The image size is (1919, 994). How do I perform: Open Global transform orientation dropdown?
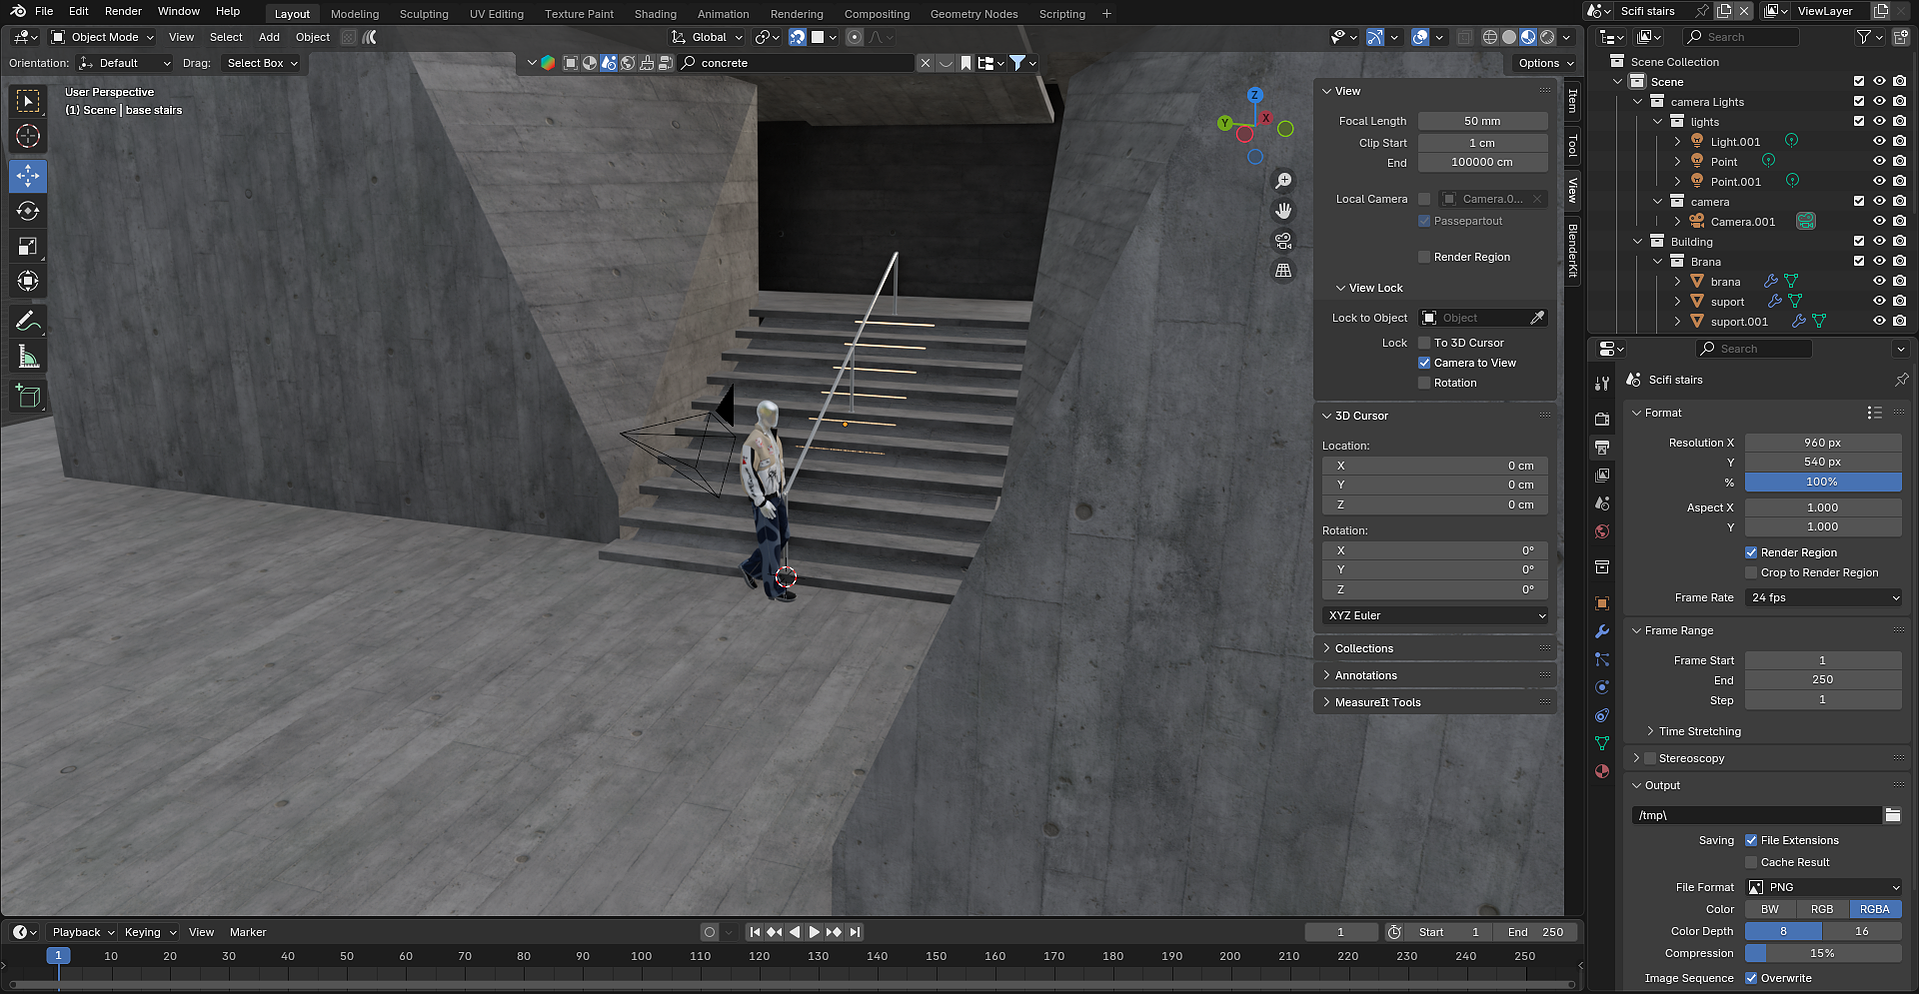tap(706, 37)
